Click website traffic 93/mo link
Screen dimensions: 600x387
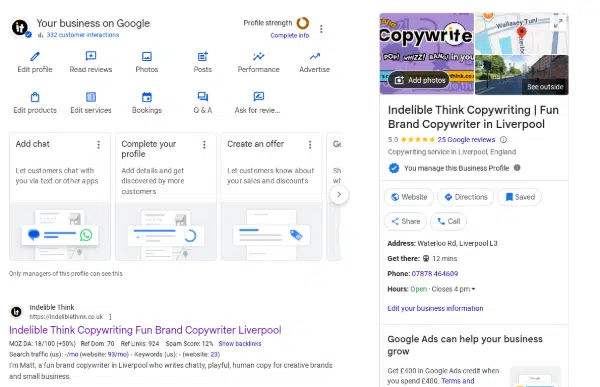click(117, 354)
